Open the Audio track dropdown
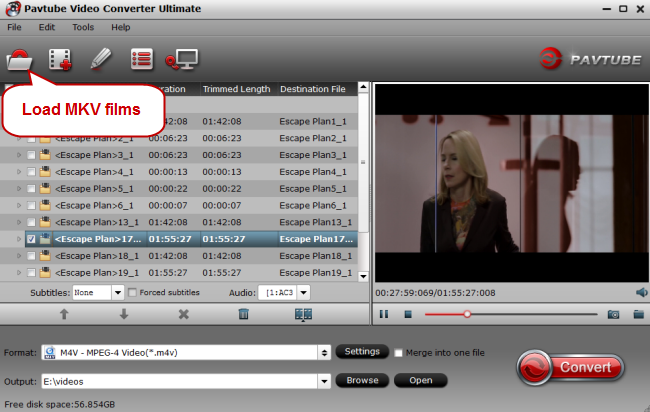 coord(303,293)
